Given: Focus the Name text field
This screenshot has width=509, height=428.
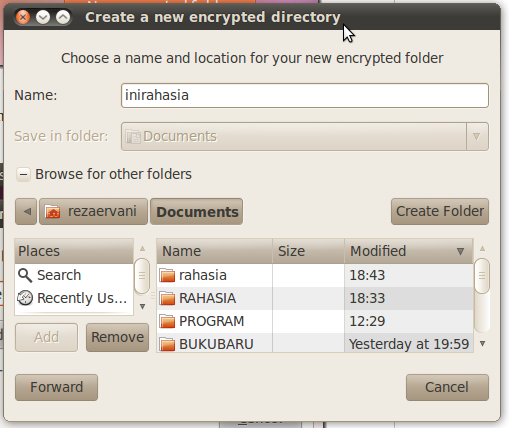Looking at the screenshot, I should pyautogui.click(x=305, y=95).
